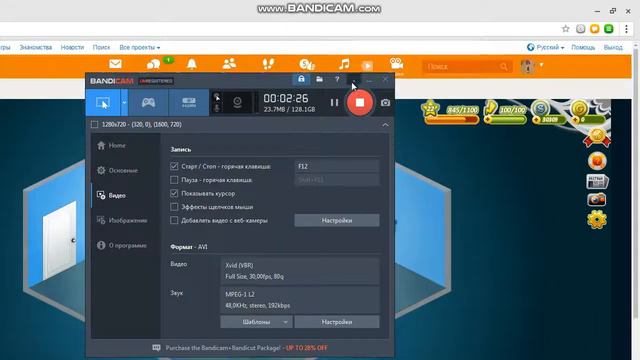Open music note icon
640x360 pixels.
coord(344,64)
